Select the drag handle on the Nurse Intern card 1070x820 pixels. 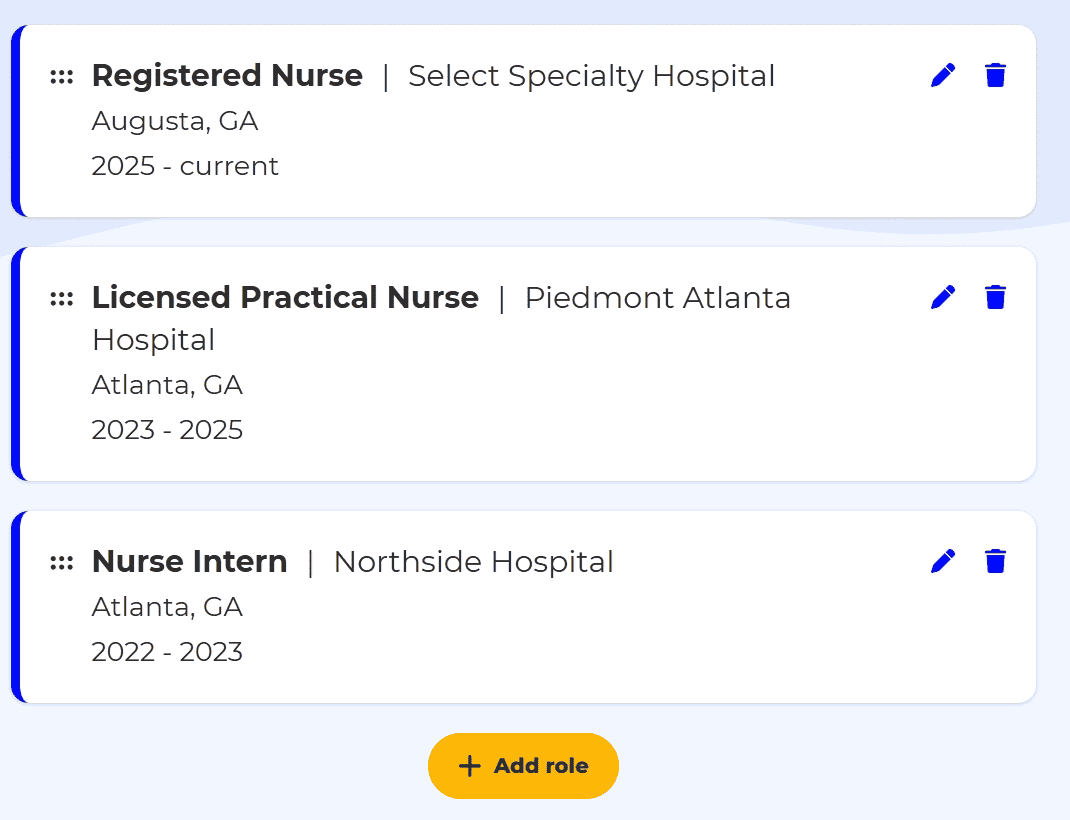click(x=62, y=561)
